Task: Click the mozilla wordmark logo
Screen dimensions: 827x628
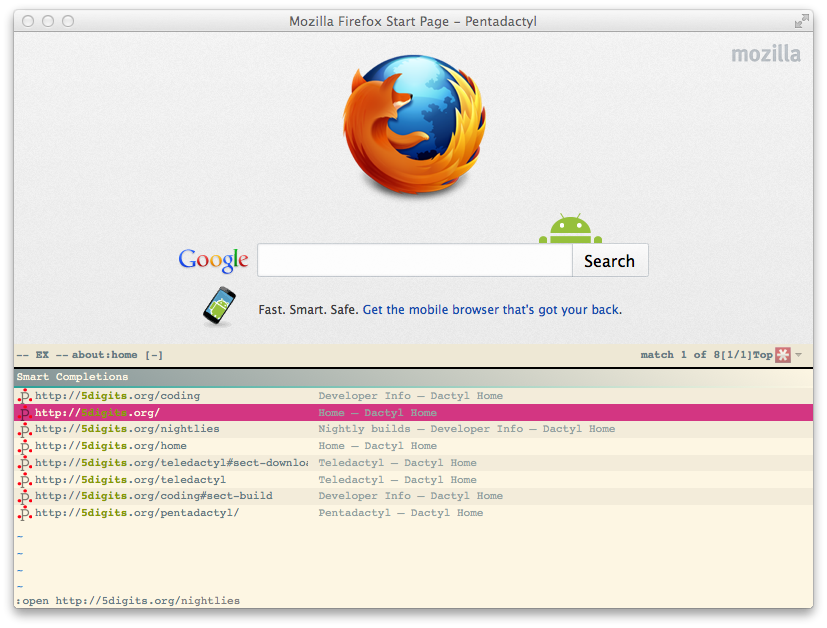Action: (766, 54)
